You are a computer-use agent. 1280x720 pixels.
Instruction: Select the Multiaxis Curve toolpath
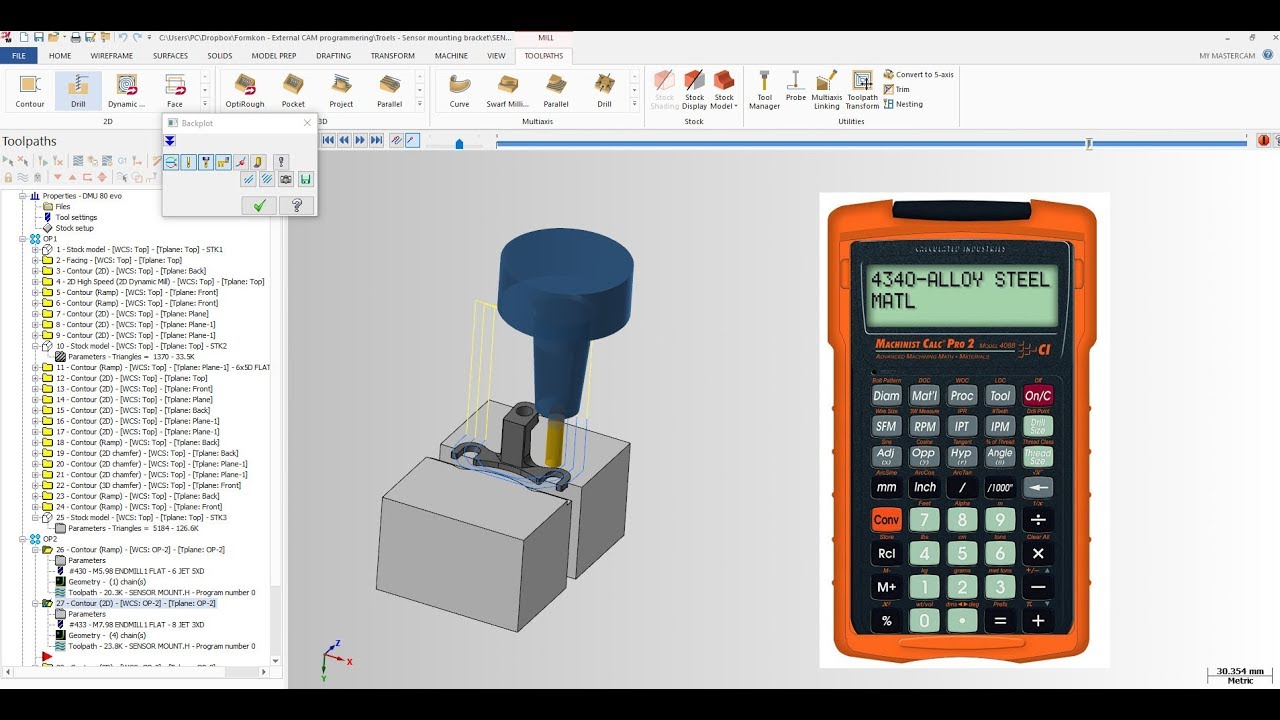[459, 89]
